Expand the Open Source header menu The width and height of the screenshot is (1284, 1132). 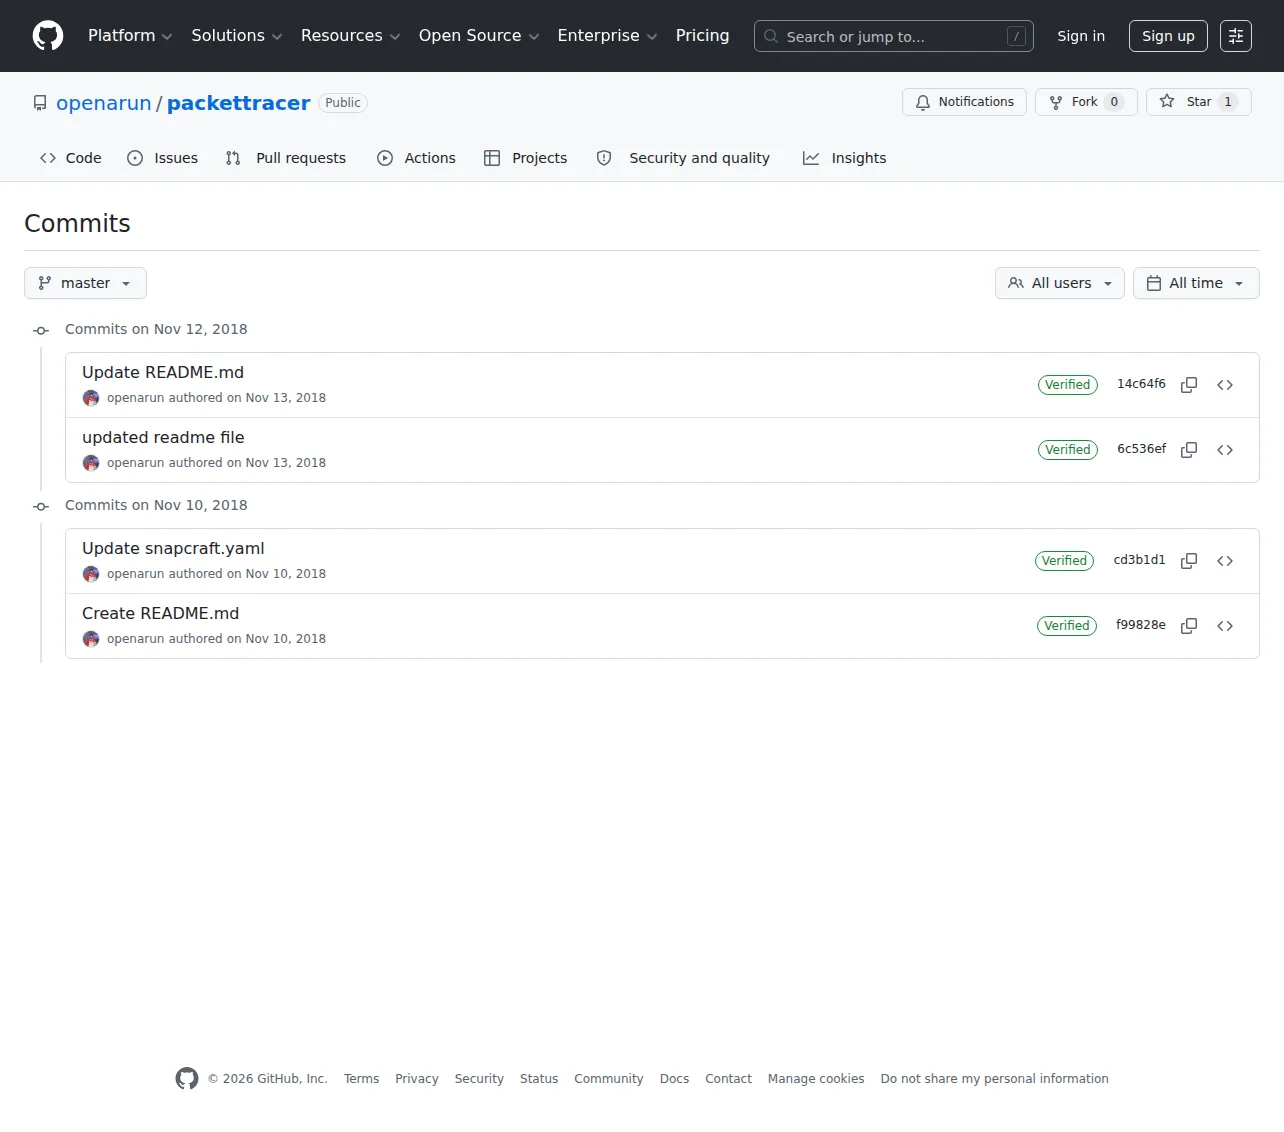(x=479, y=36)
